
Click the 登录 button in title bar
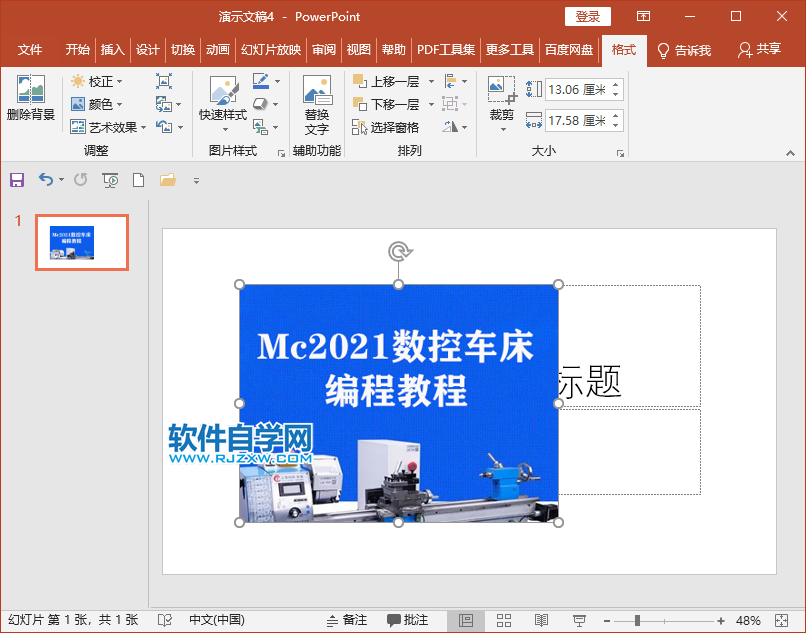[587, 16]
